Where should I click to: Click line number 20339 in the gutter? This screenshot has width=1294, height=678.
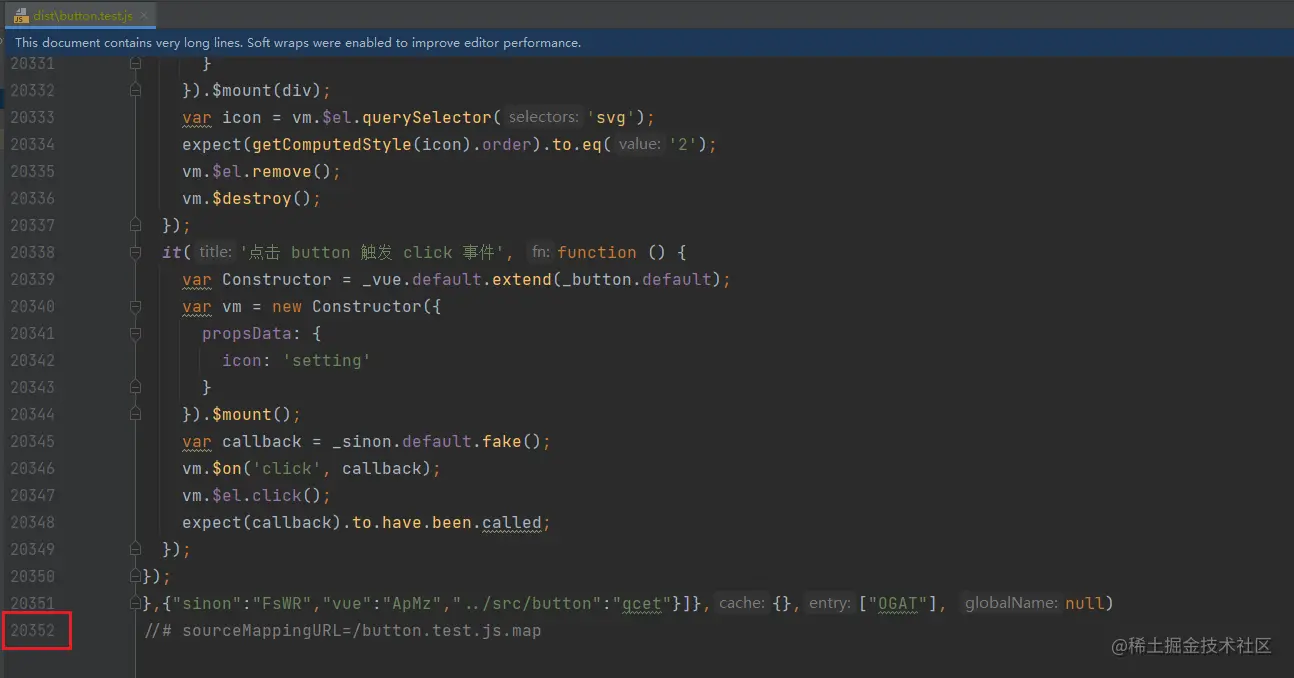coord(33,279)
